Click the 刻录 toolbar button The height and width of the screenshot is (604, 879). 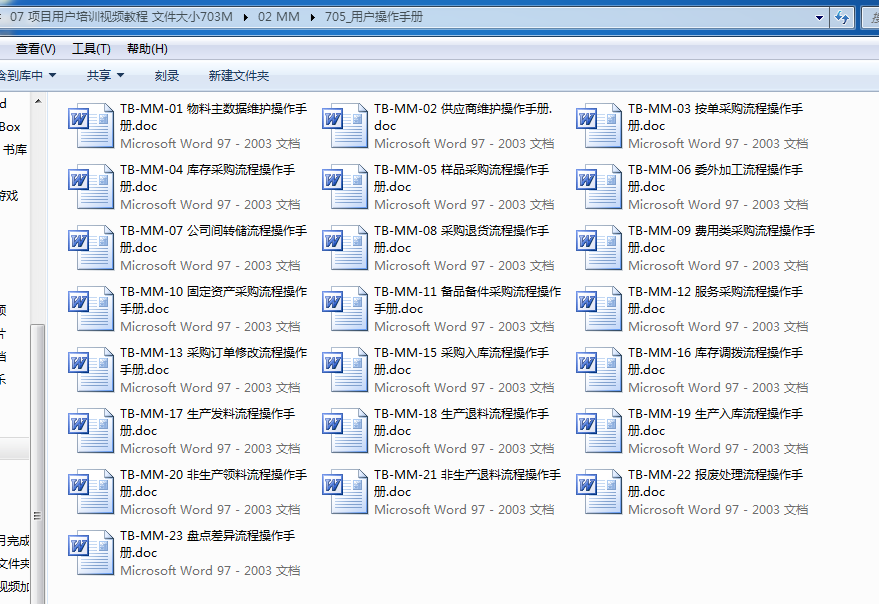[x=166, y=75]
